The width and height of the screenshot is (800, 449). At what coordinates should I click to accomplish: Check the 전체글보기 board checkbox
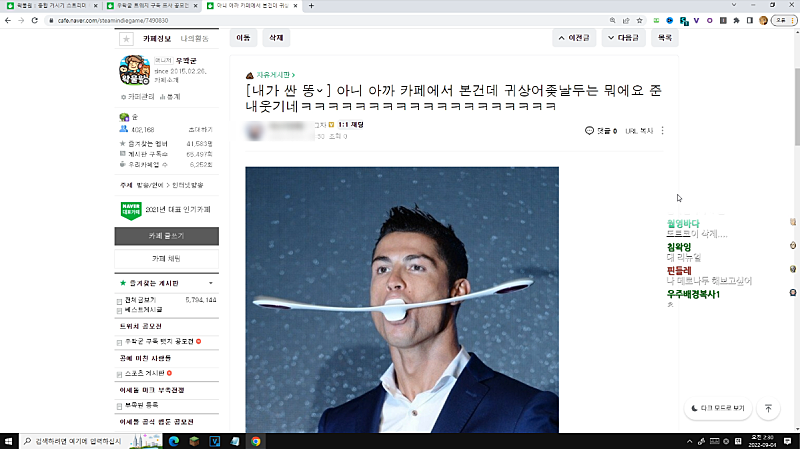click(x=119, y=301)
